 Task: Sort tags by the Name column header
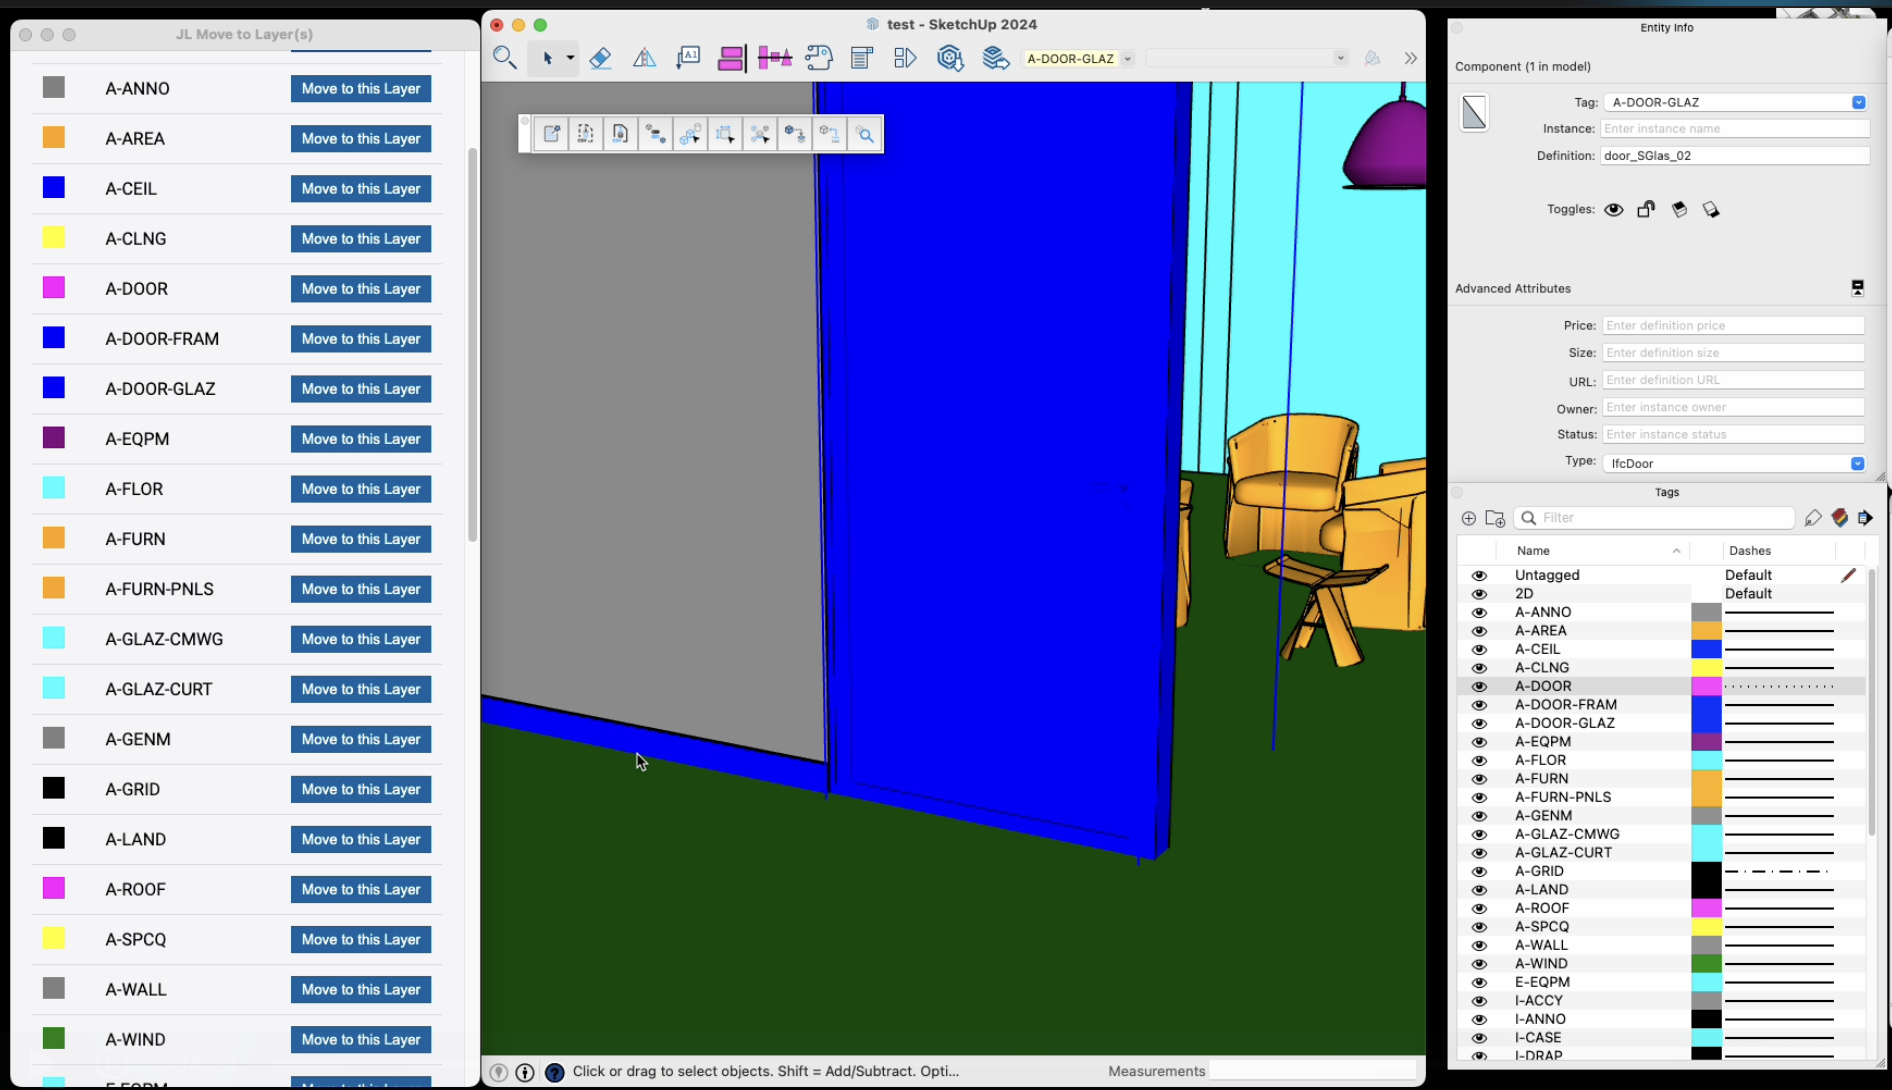click(1533, 551)
